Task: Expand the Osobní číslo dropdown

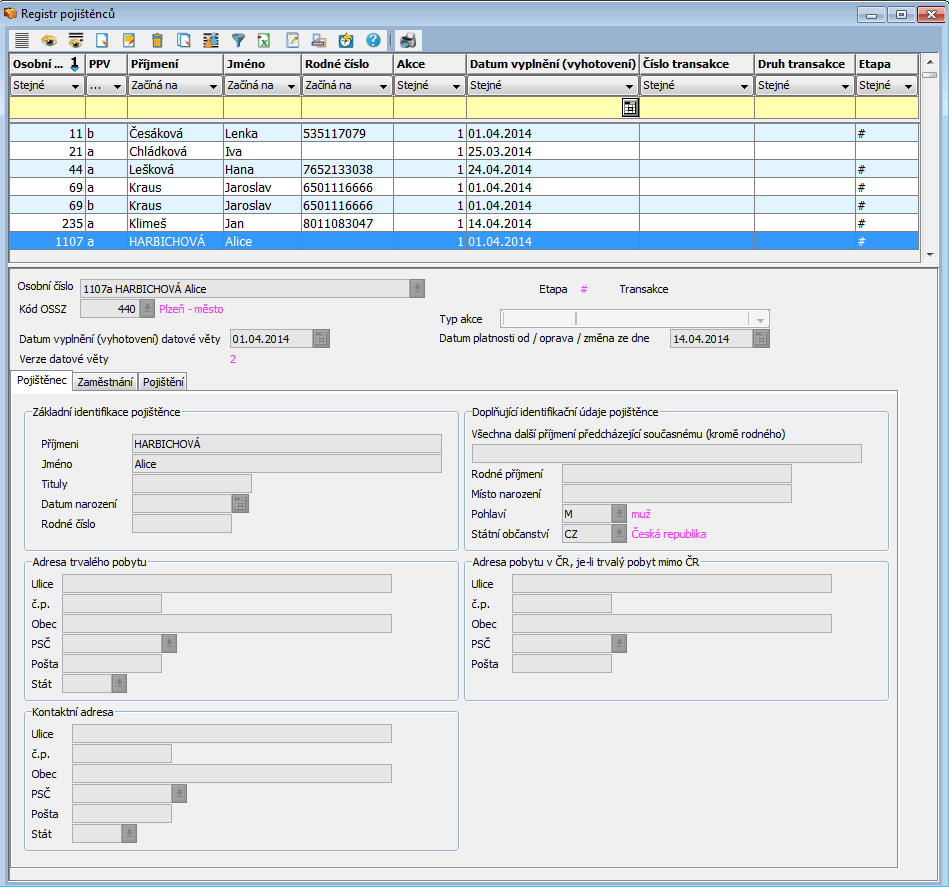Action: pyautogui.click(x=417, y=288)
